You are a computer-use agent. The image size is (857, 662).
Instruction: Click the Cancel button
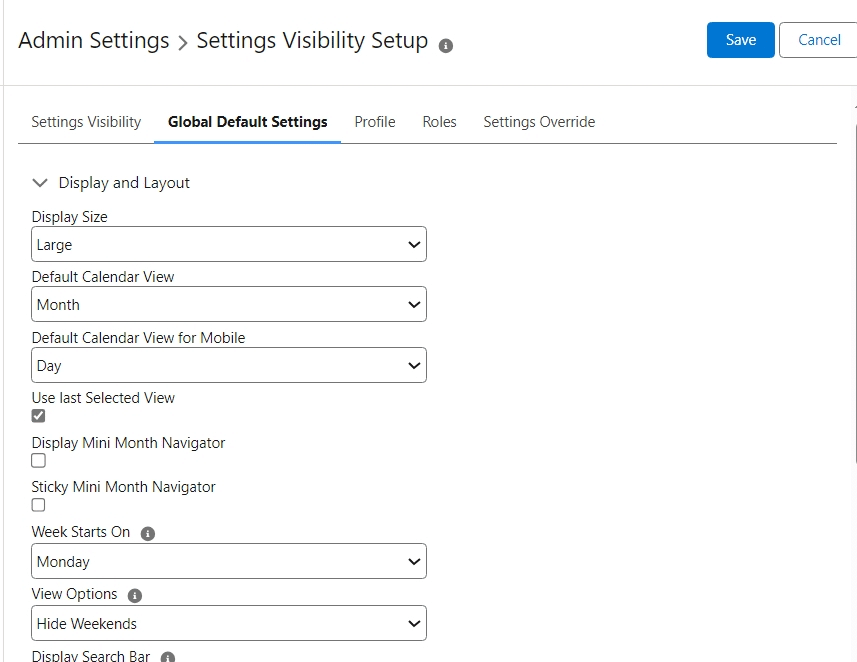(x=818, y=40)
